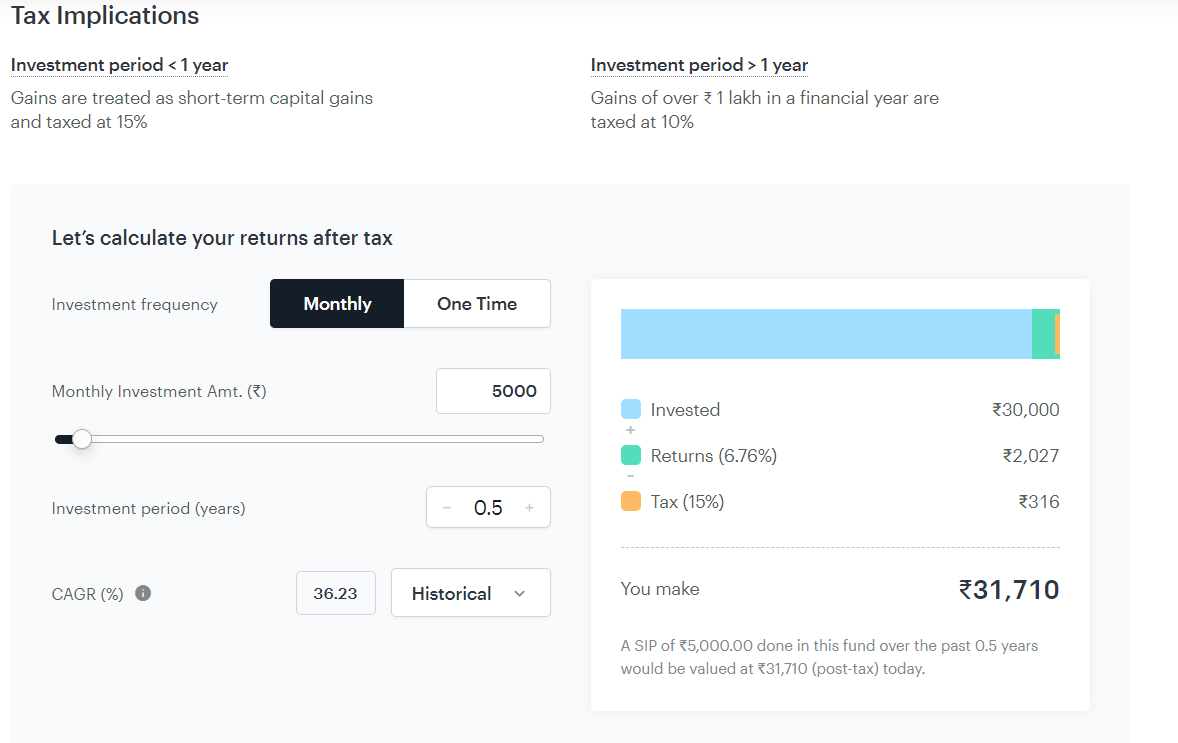The width and height of the screenshot is (1178, 743).
Task: Click the CAGR info icon
Action: [x=143, y=593]
